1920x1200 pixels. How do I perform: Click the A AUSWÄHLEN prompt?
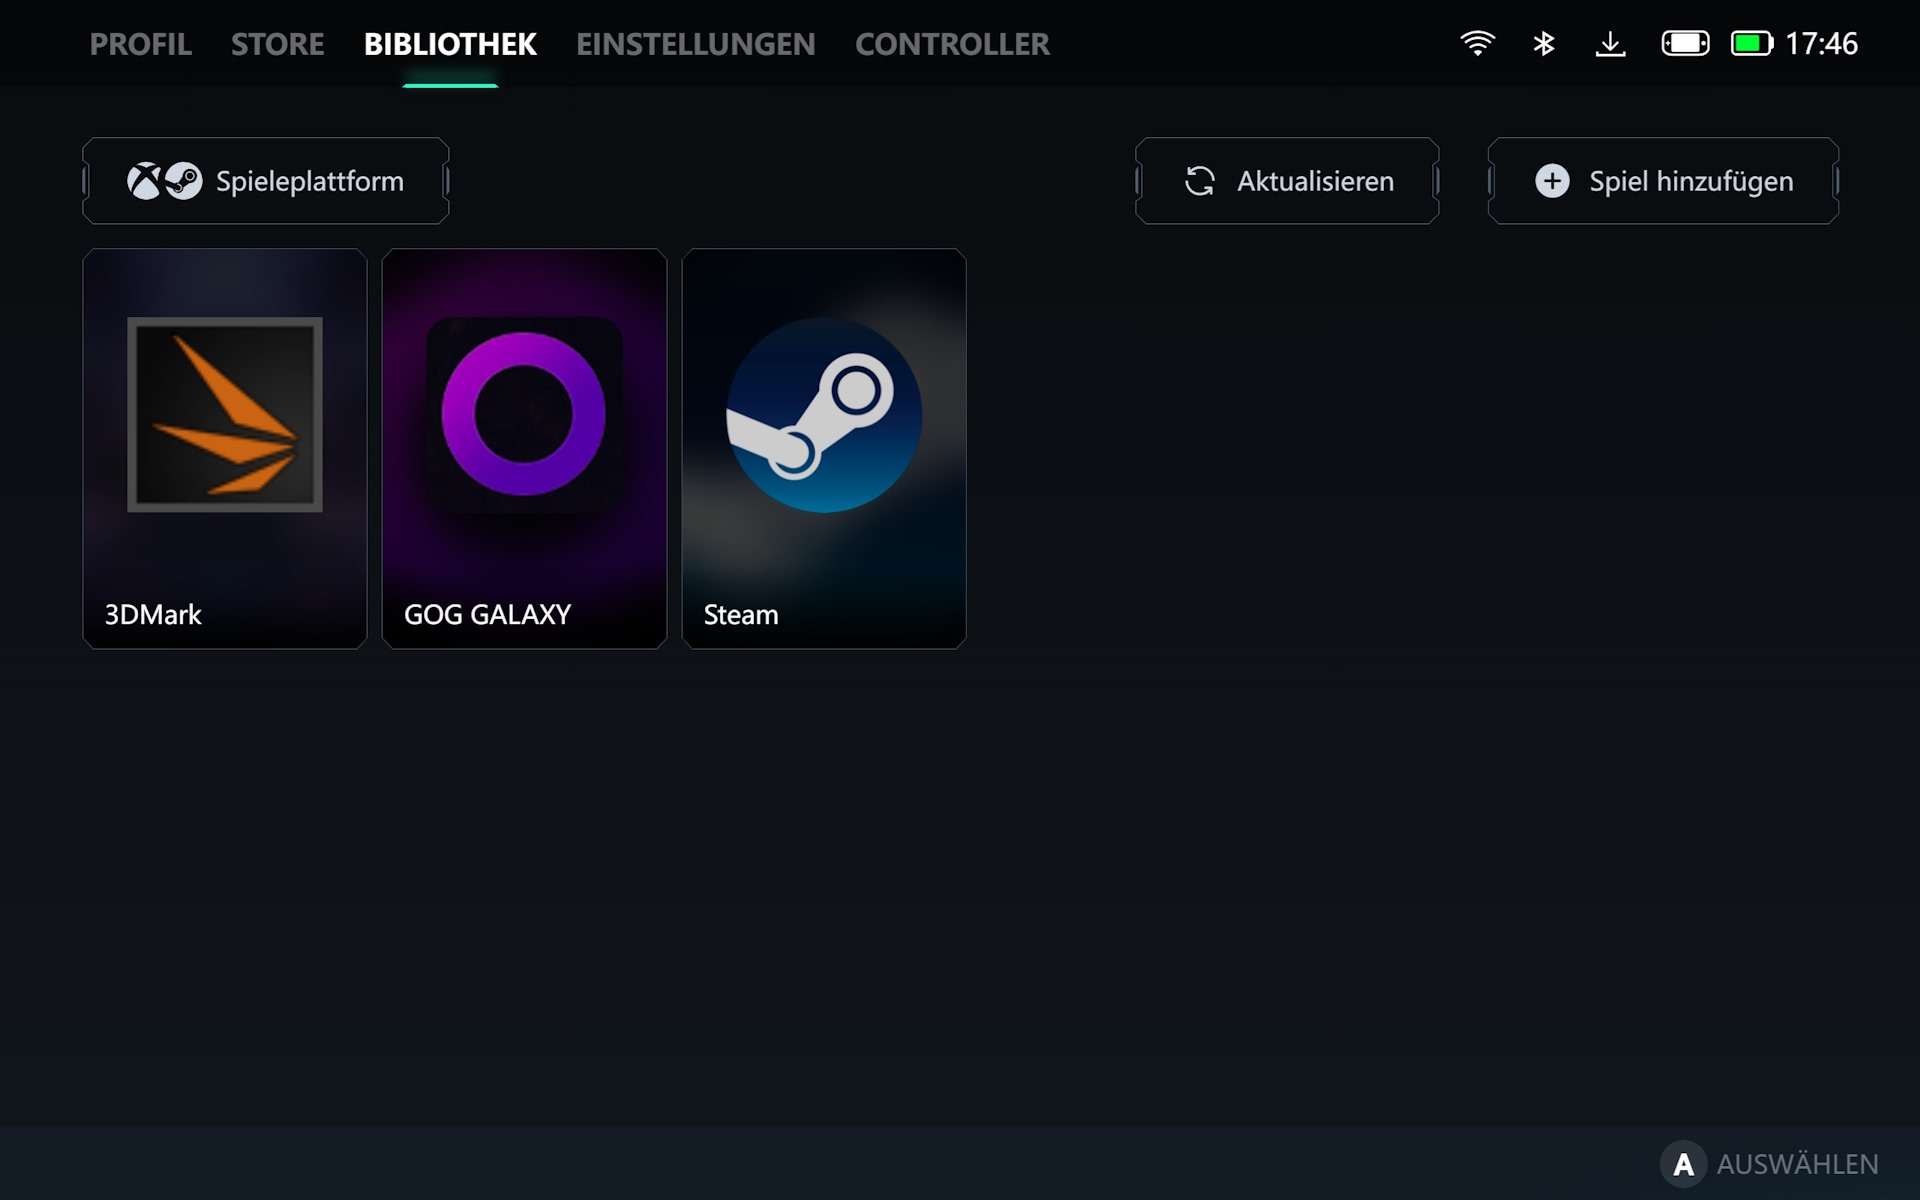[1770, 1164]
